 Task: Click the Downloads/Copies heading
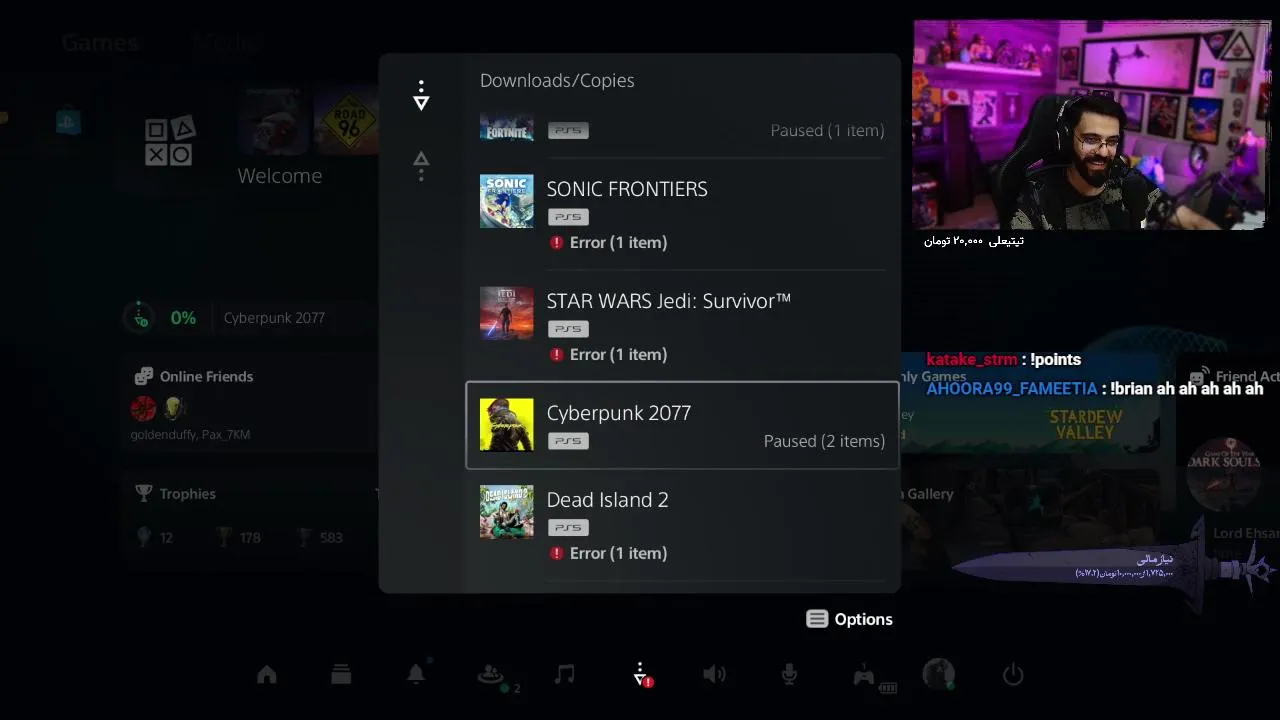[x=557, y=81]
